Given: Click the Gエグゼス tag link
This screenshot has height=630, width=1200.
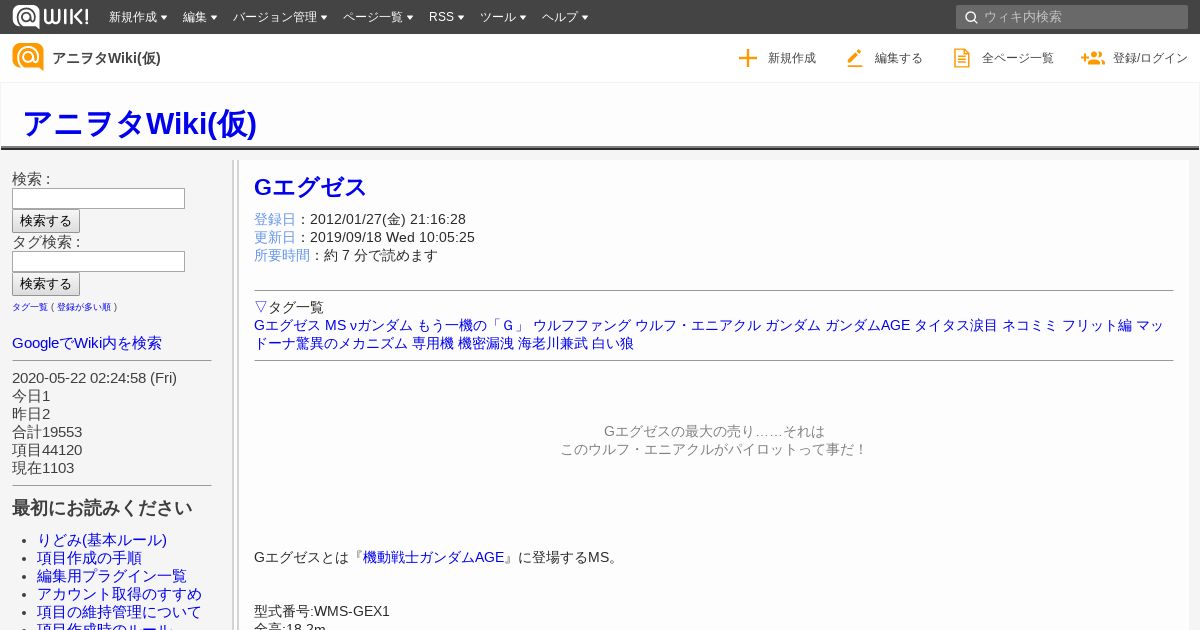Looking at the screenshot, I should 287,325.
